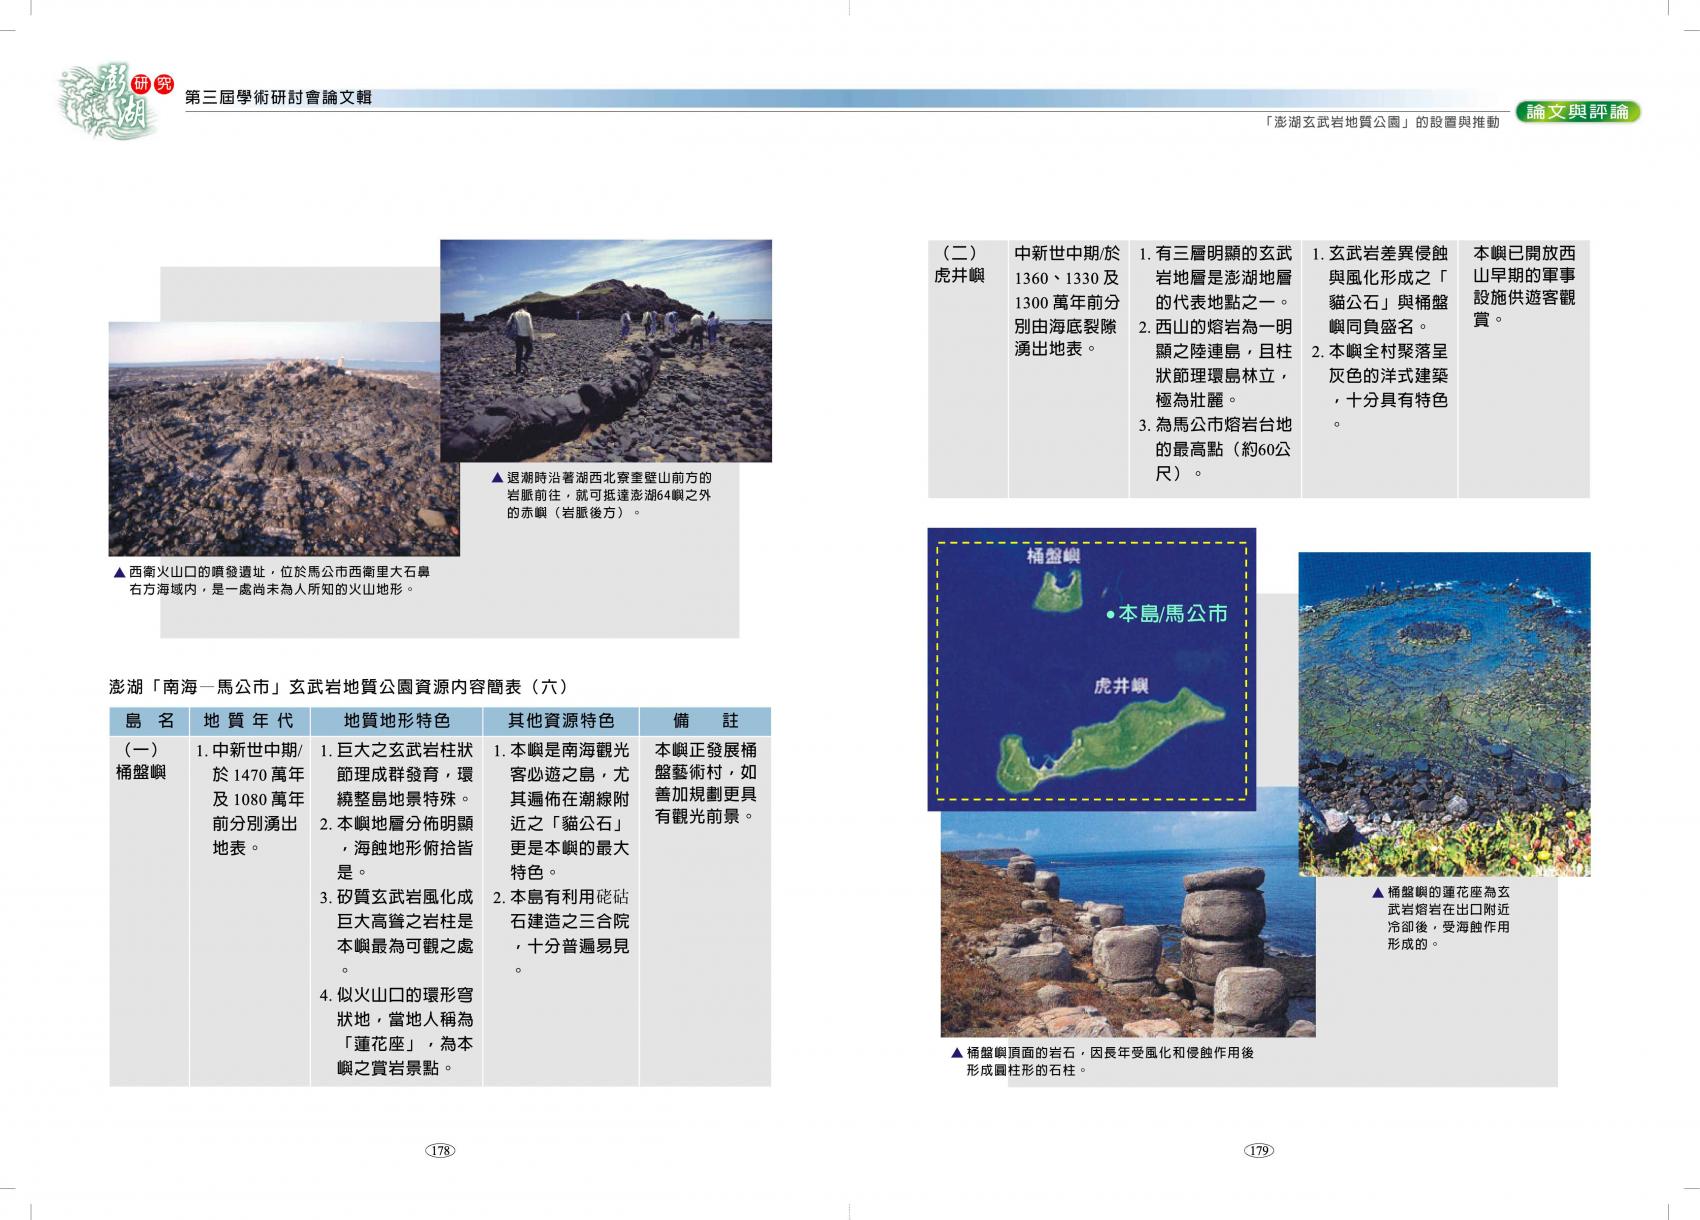Click the 備註 column header
The image size is (1700, 1220).
pos(705,721)
